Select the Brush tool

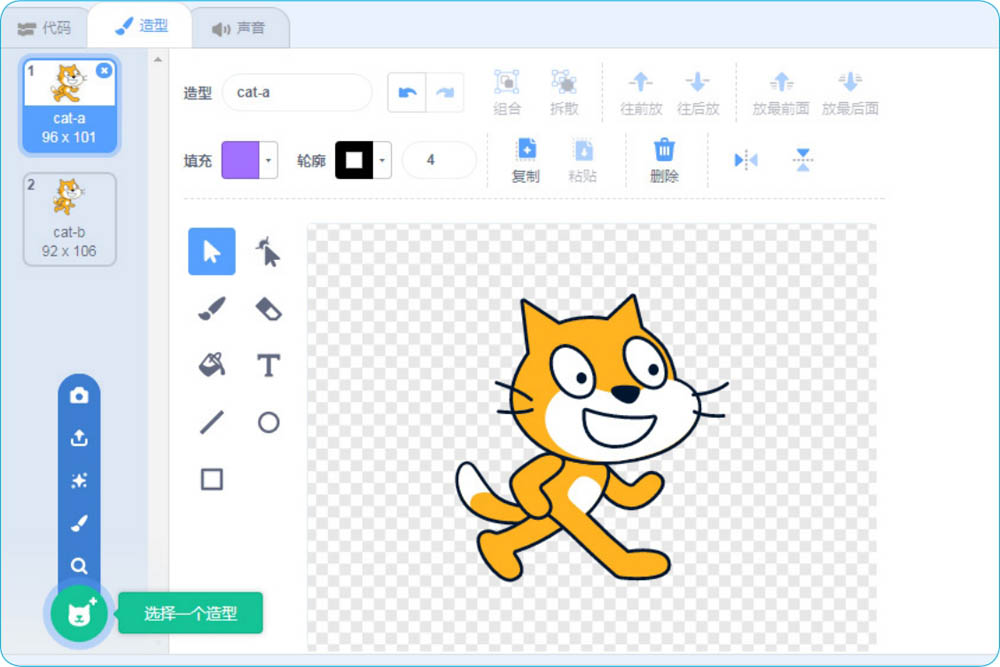point(212,309)
